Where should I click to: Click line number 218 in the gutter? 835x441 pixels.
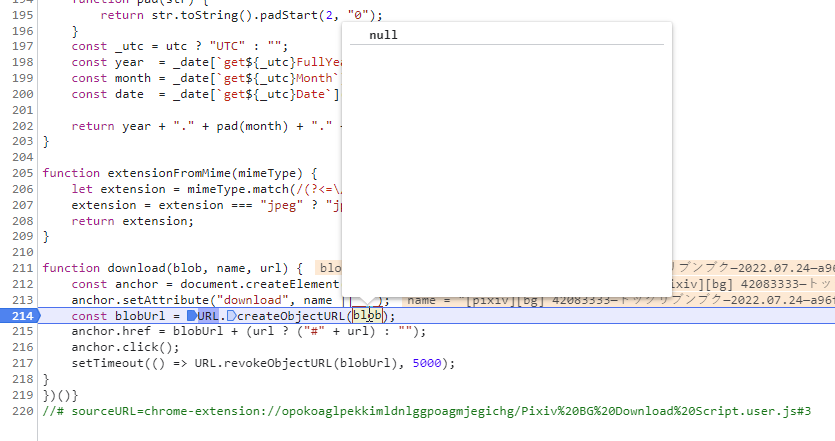[x=22, y=379]
